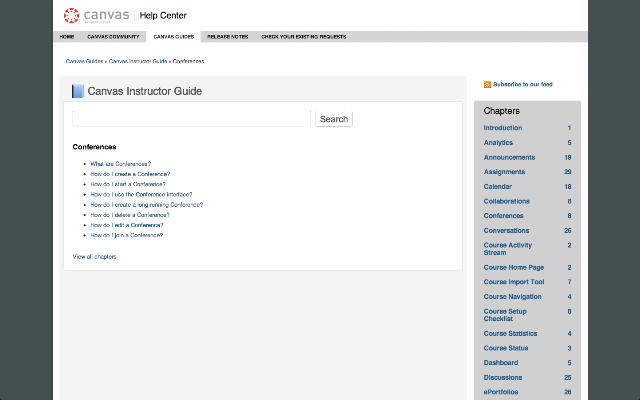Select the Canvas Guides tab

point(173,37)
